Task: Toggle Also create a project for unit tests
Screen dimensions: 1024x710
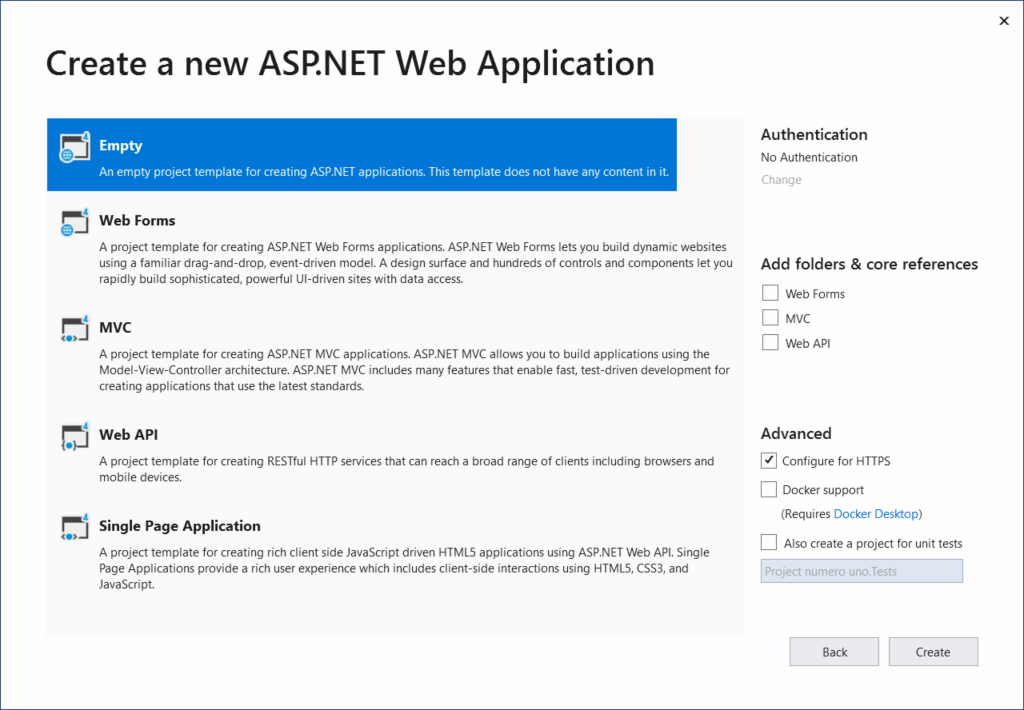Action: [769, 543]
